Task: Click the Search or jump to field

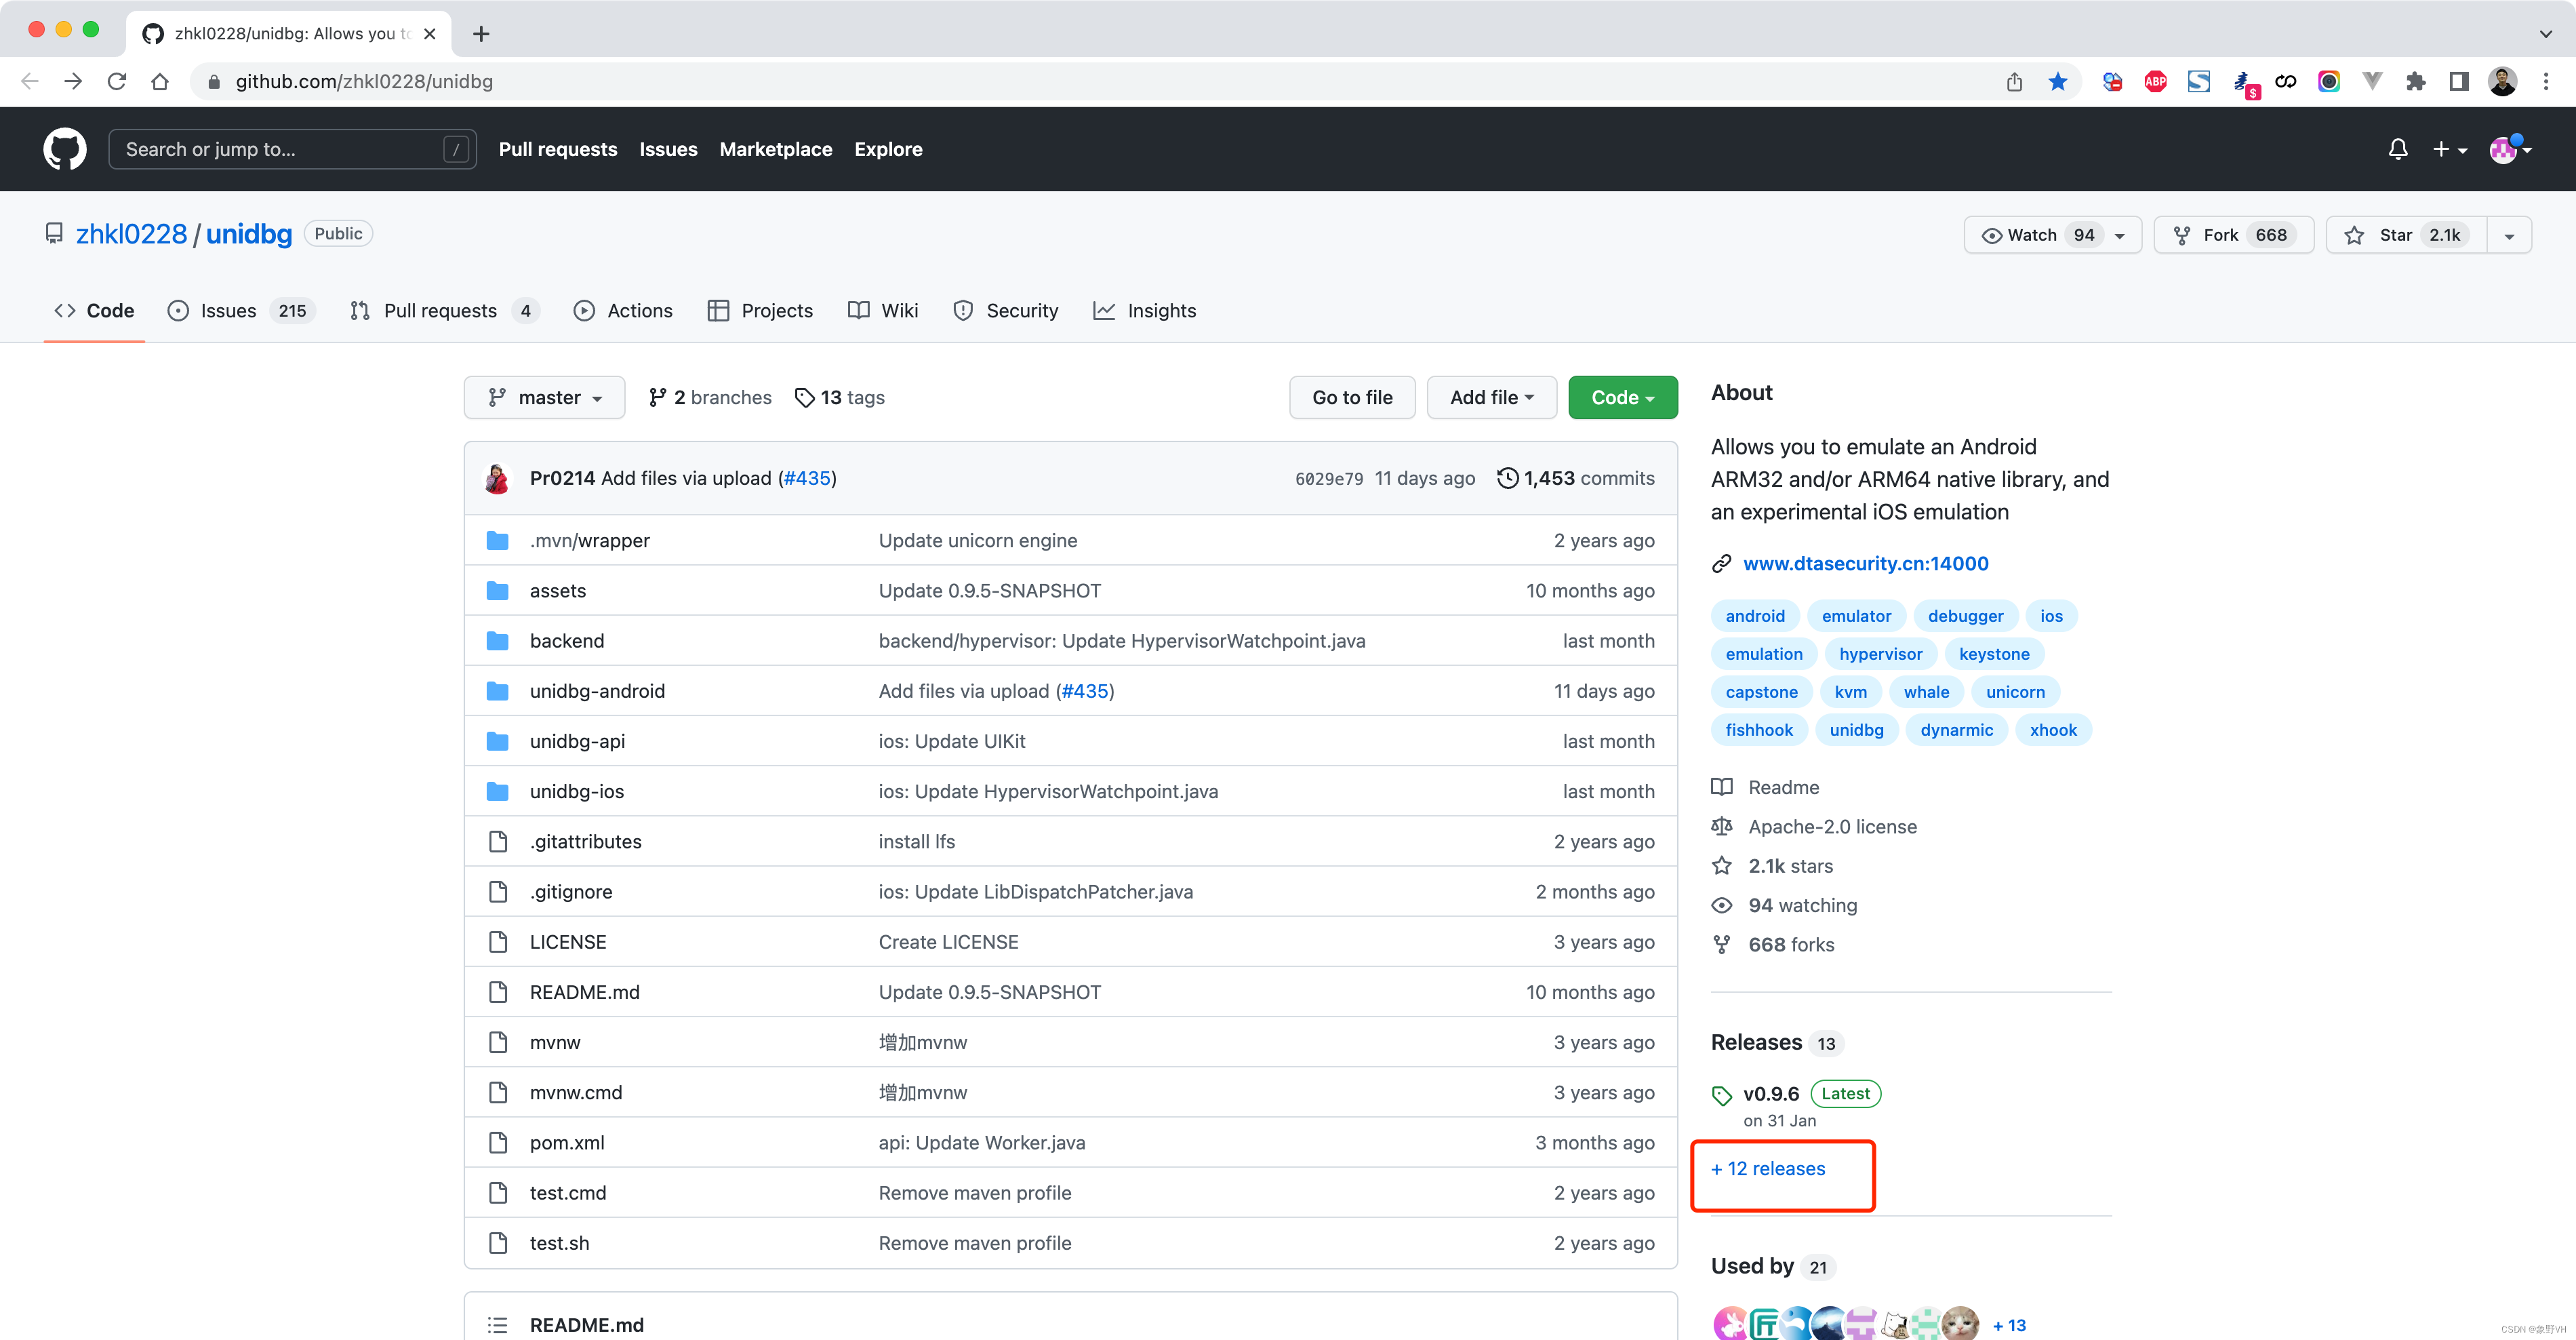Action: pos(292,149)
